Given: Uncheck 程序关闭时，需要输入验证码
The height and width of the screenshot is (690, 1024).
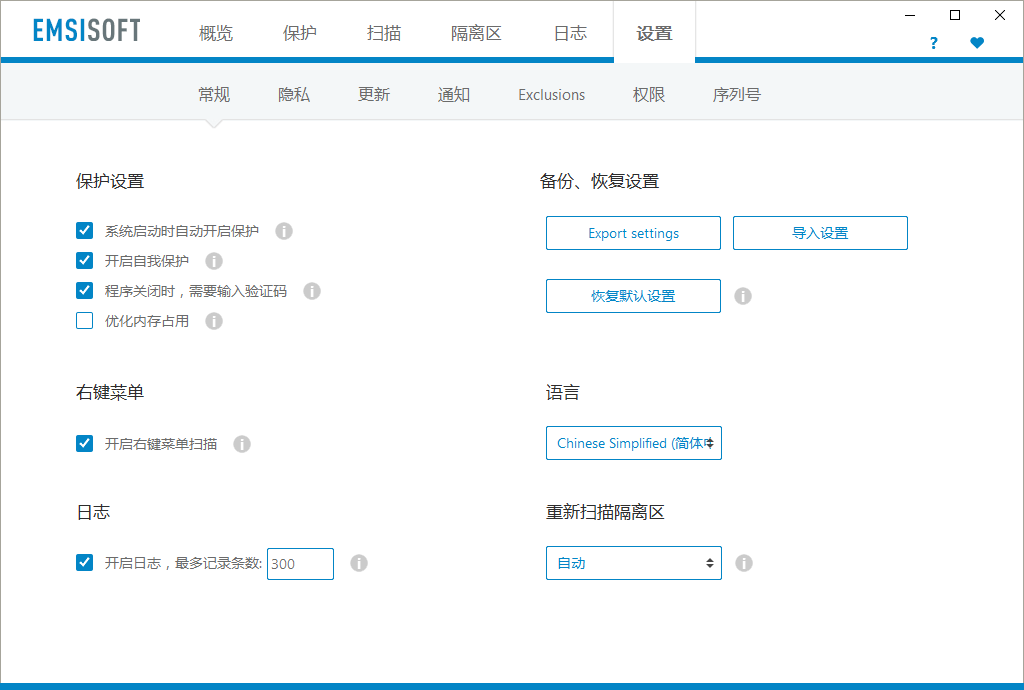Looking at the screenshot, I should coord(84,290).
